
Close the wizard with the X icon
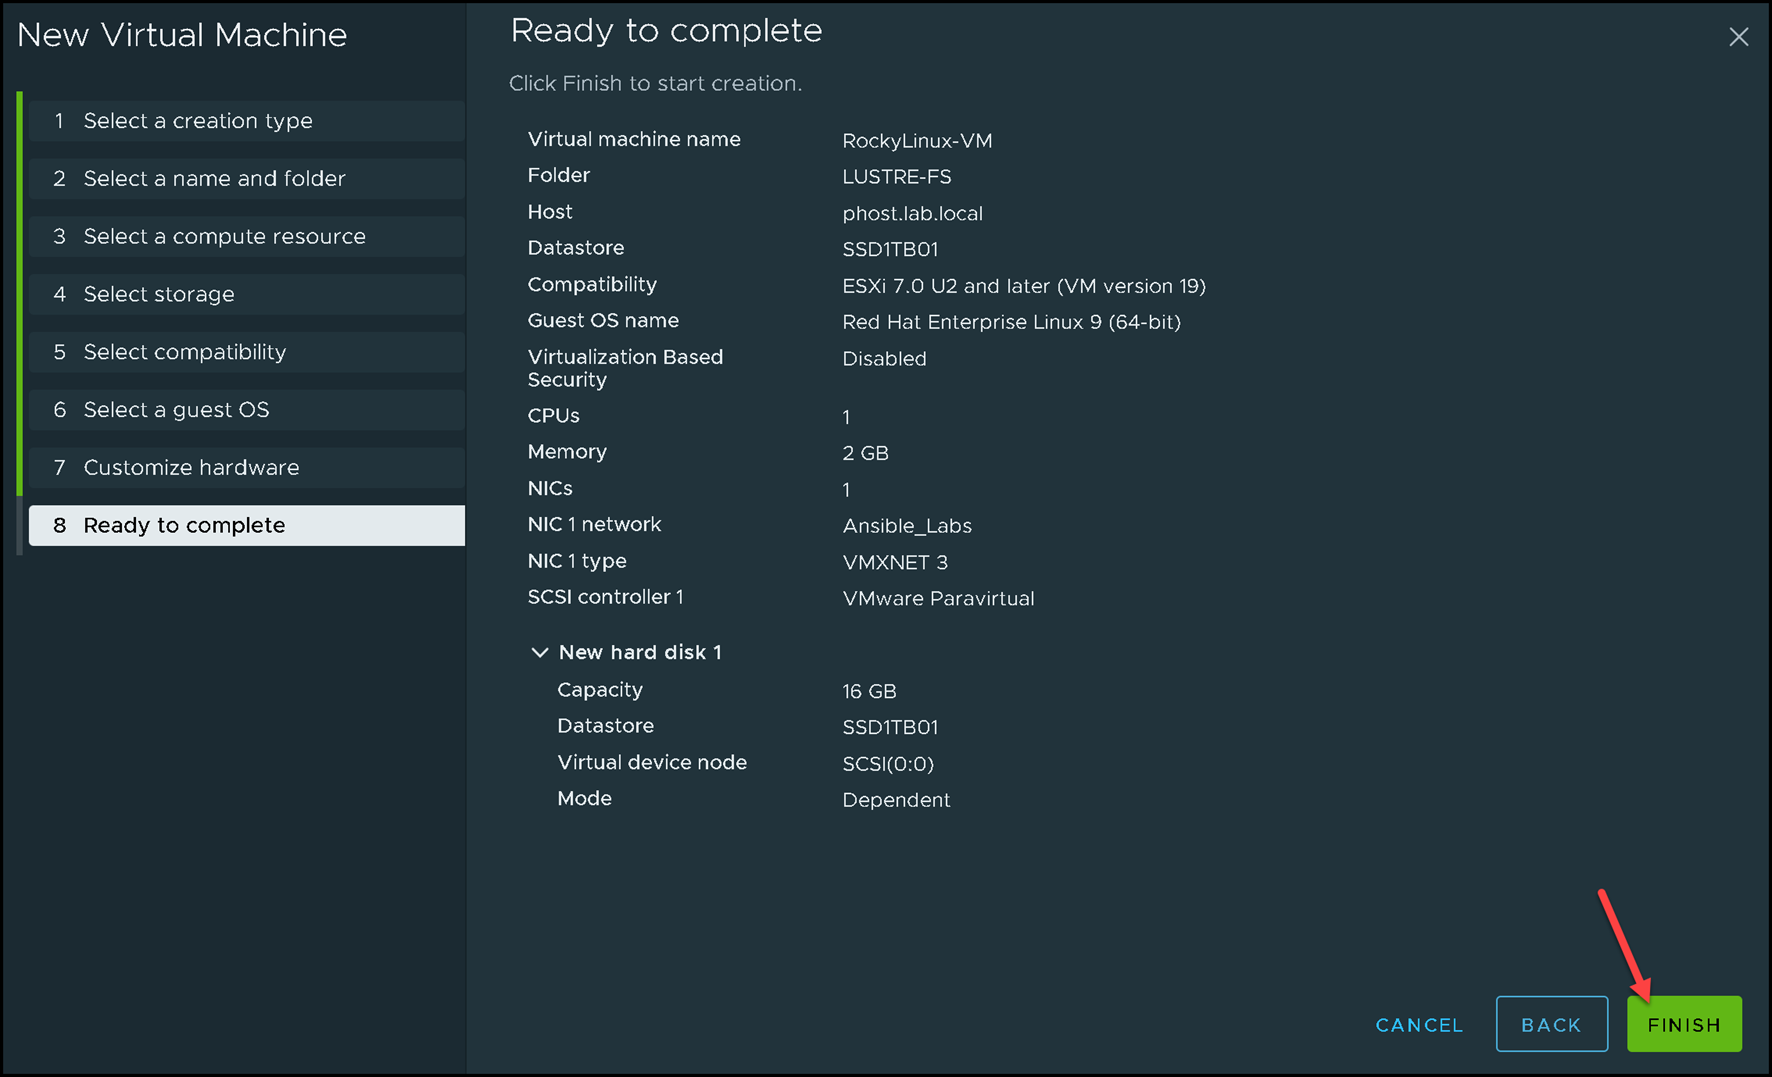[x=1738, y=37]
